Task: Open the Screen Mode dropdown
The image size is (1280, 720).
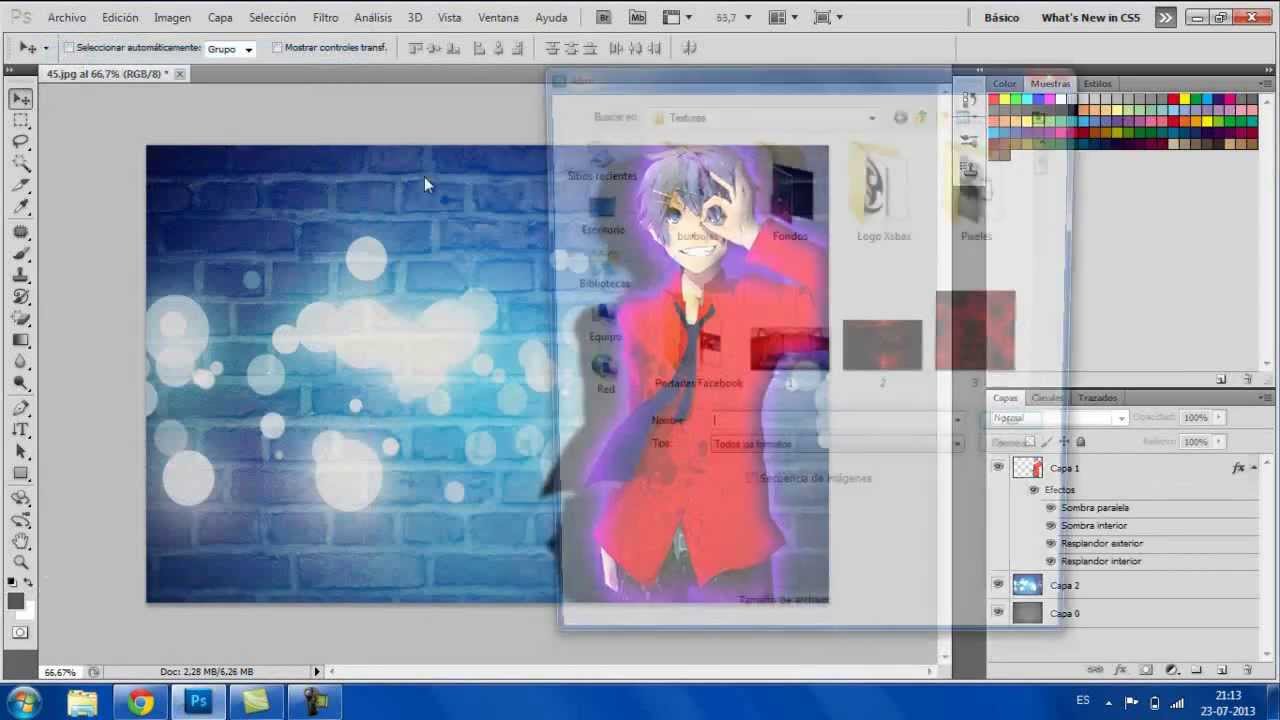Action: 828,17
